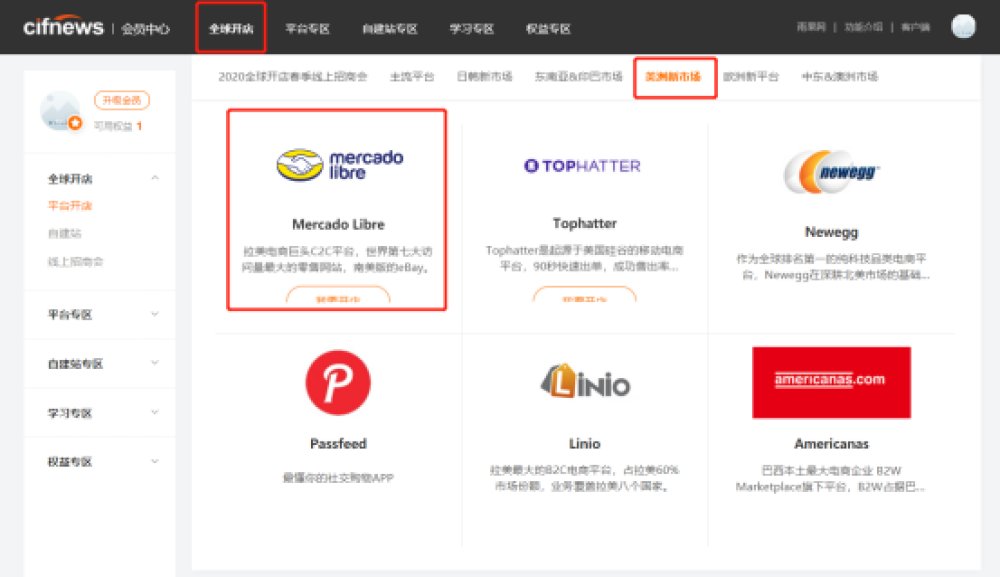Image resolution: width=1000 pixels, height=577 pixels.
Task: Open 权益专区 in the top navigation bar
Action: point(548,29)
